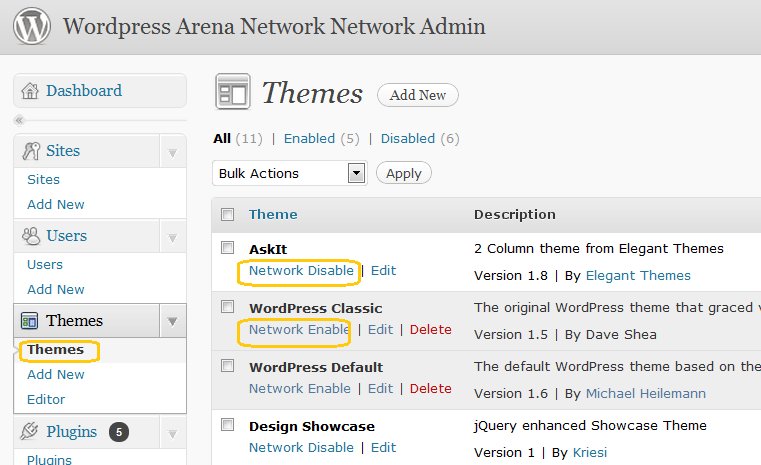Check the AskIt theme checkbox
The height and width of the screenshot is (465, 761).
click(228, 248)
